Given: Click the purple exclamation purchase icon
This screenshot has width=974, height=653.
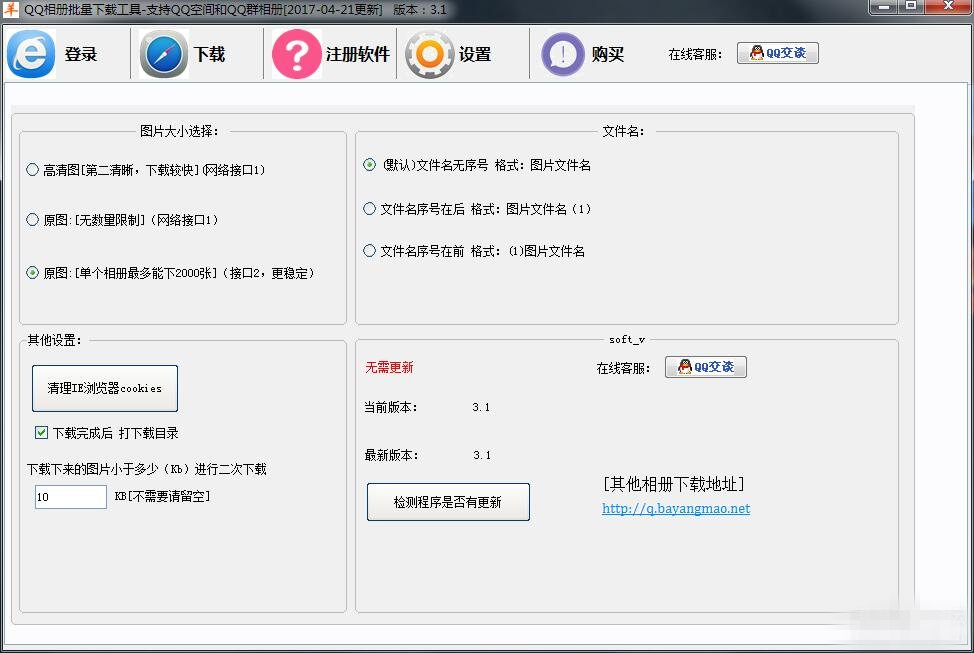Looking at the screenshot, I should tap(563, 54).
